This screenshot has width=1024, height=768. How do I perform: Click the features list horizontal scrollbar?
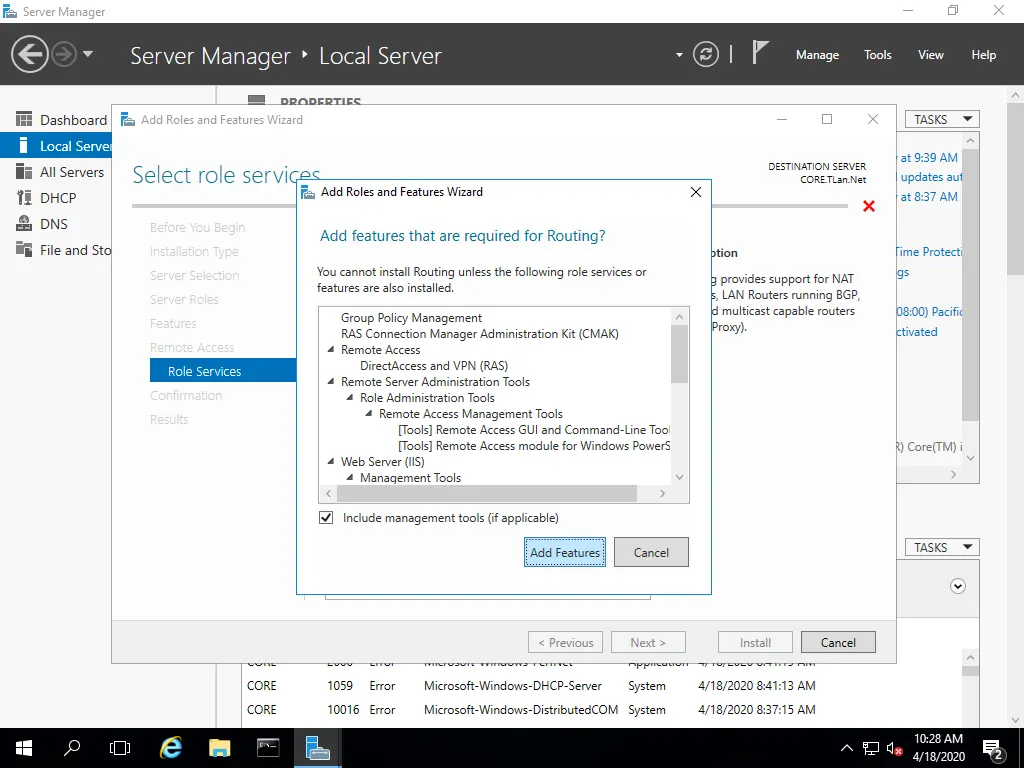(x=487, y=494)
